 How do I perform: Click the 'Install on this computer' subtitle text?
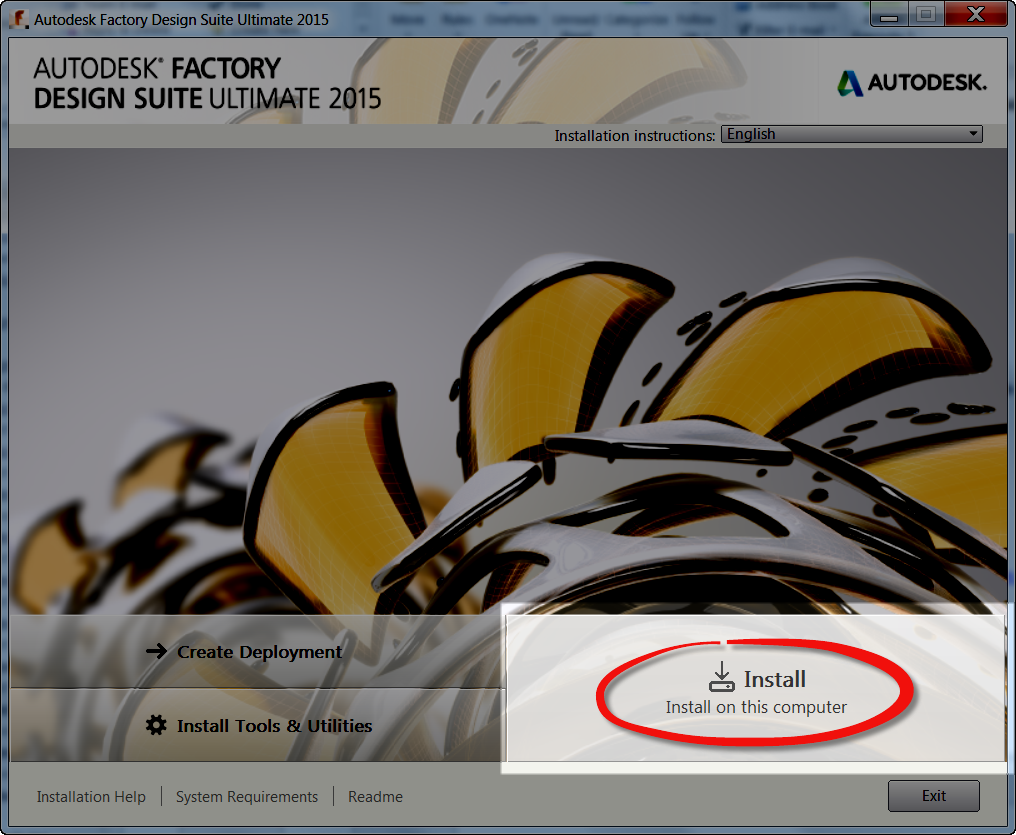tap(756, 707)
